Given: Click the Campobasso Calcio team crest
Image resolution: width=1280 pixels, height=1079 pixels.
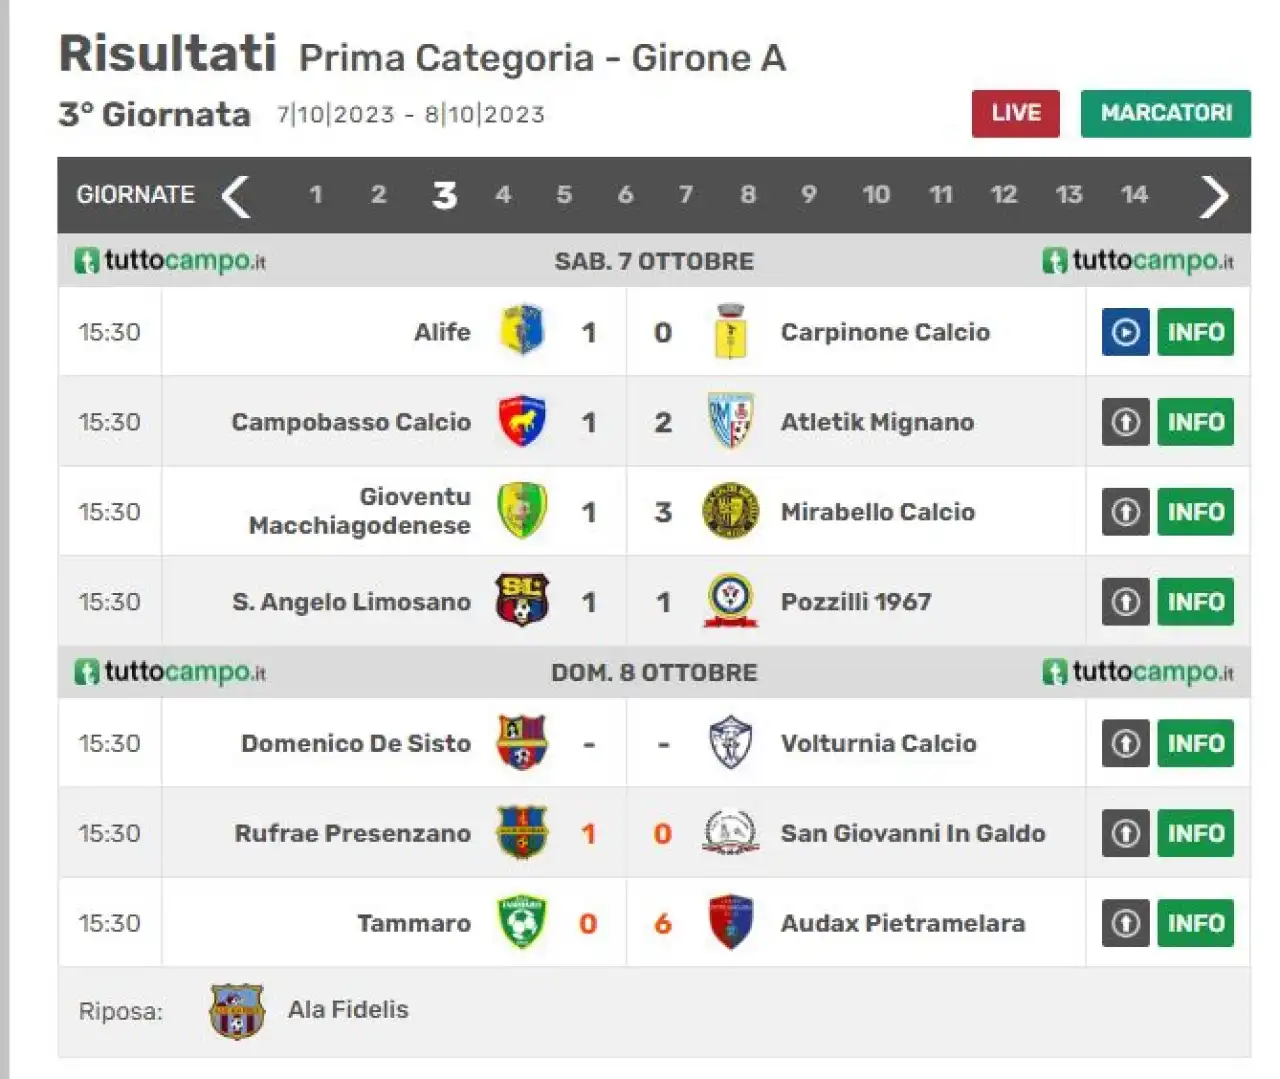Looking at the screenshot, I should coord(522,421).
